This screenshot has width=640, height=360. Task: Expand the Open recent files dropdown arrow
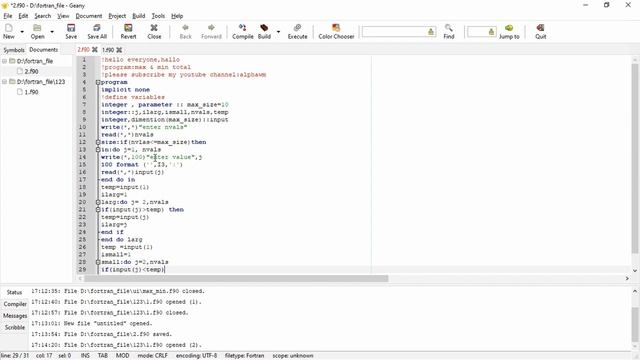52,31
